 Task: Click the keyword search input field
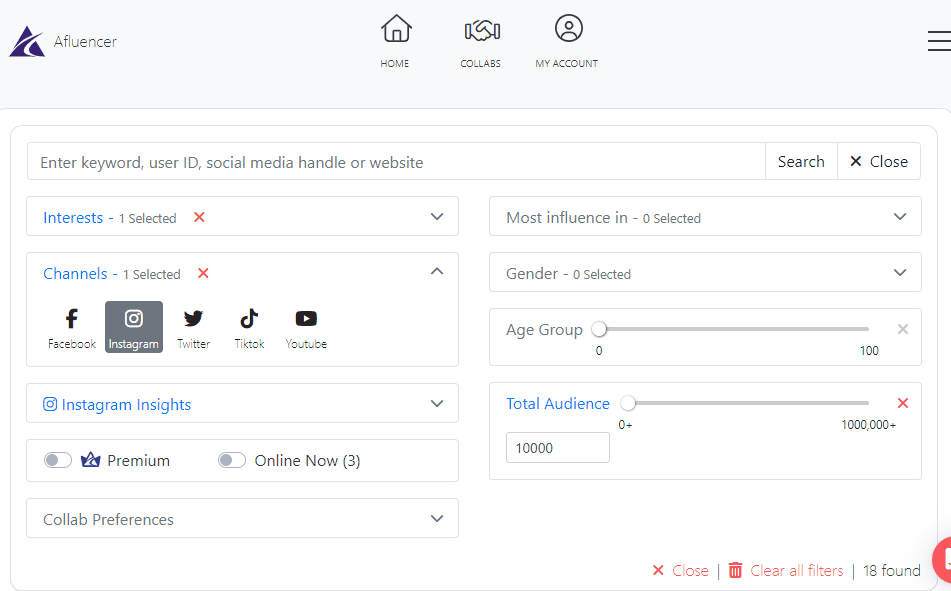click(x=395, y=161)
